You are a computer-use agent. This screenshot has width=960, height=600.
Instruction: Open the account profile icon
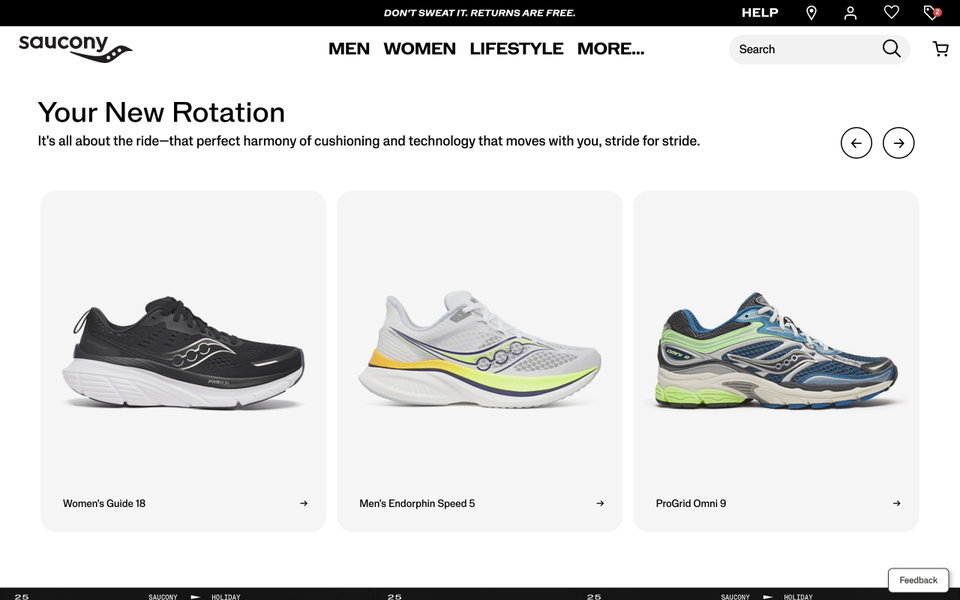click(850, 13)
